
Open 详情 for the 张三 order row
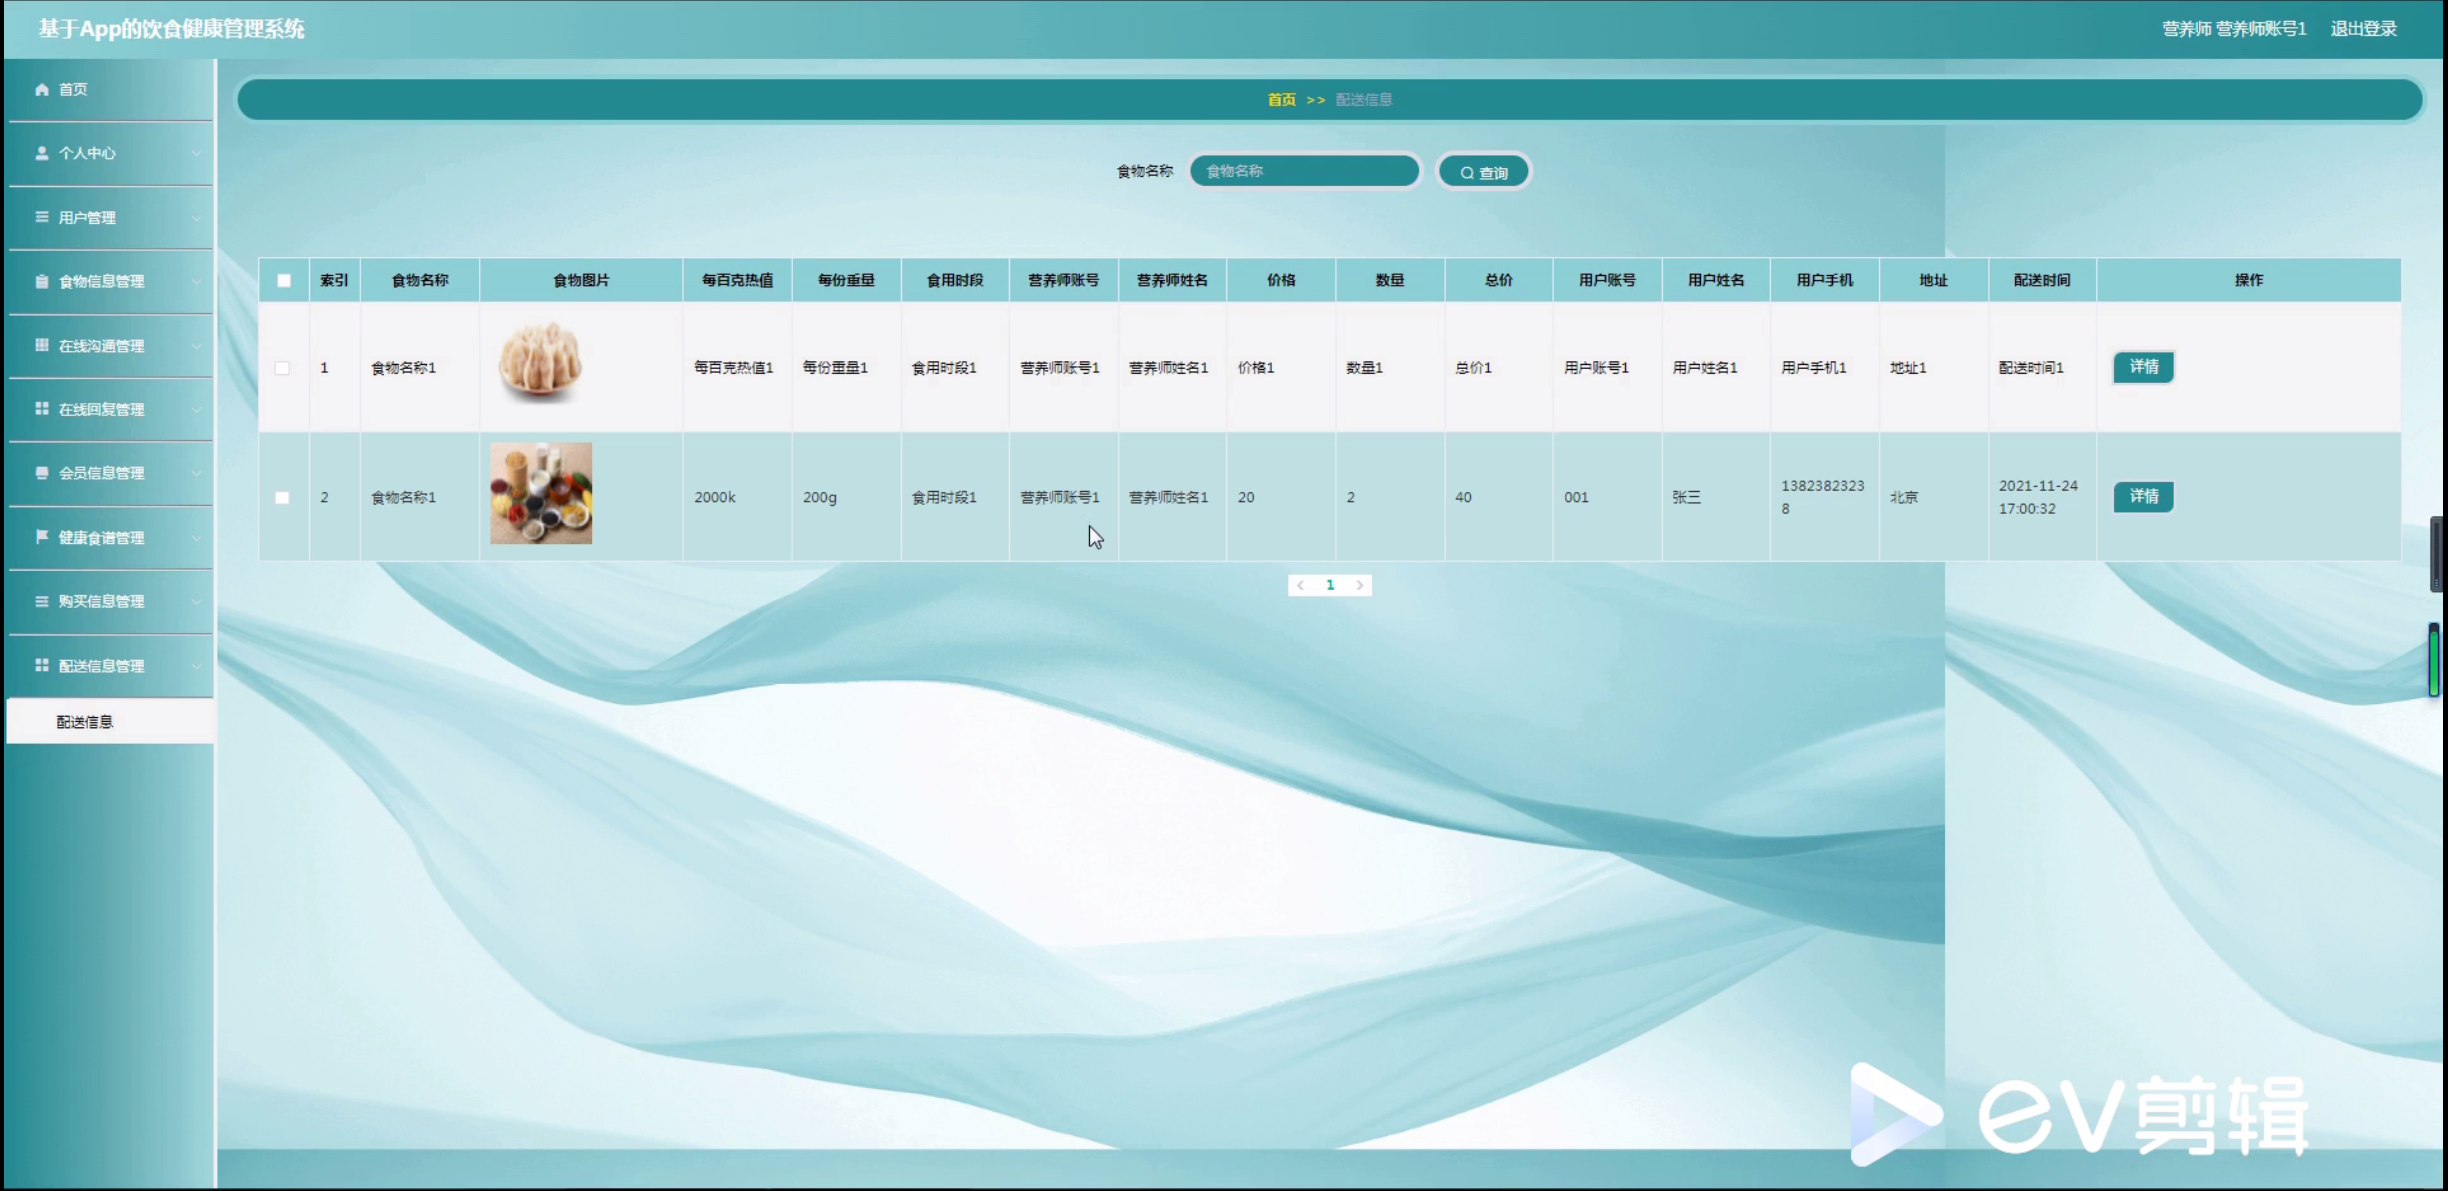[2143, 496]
